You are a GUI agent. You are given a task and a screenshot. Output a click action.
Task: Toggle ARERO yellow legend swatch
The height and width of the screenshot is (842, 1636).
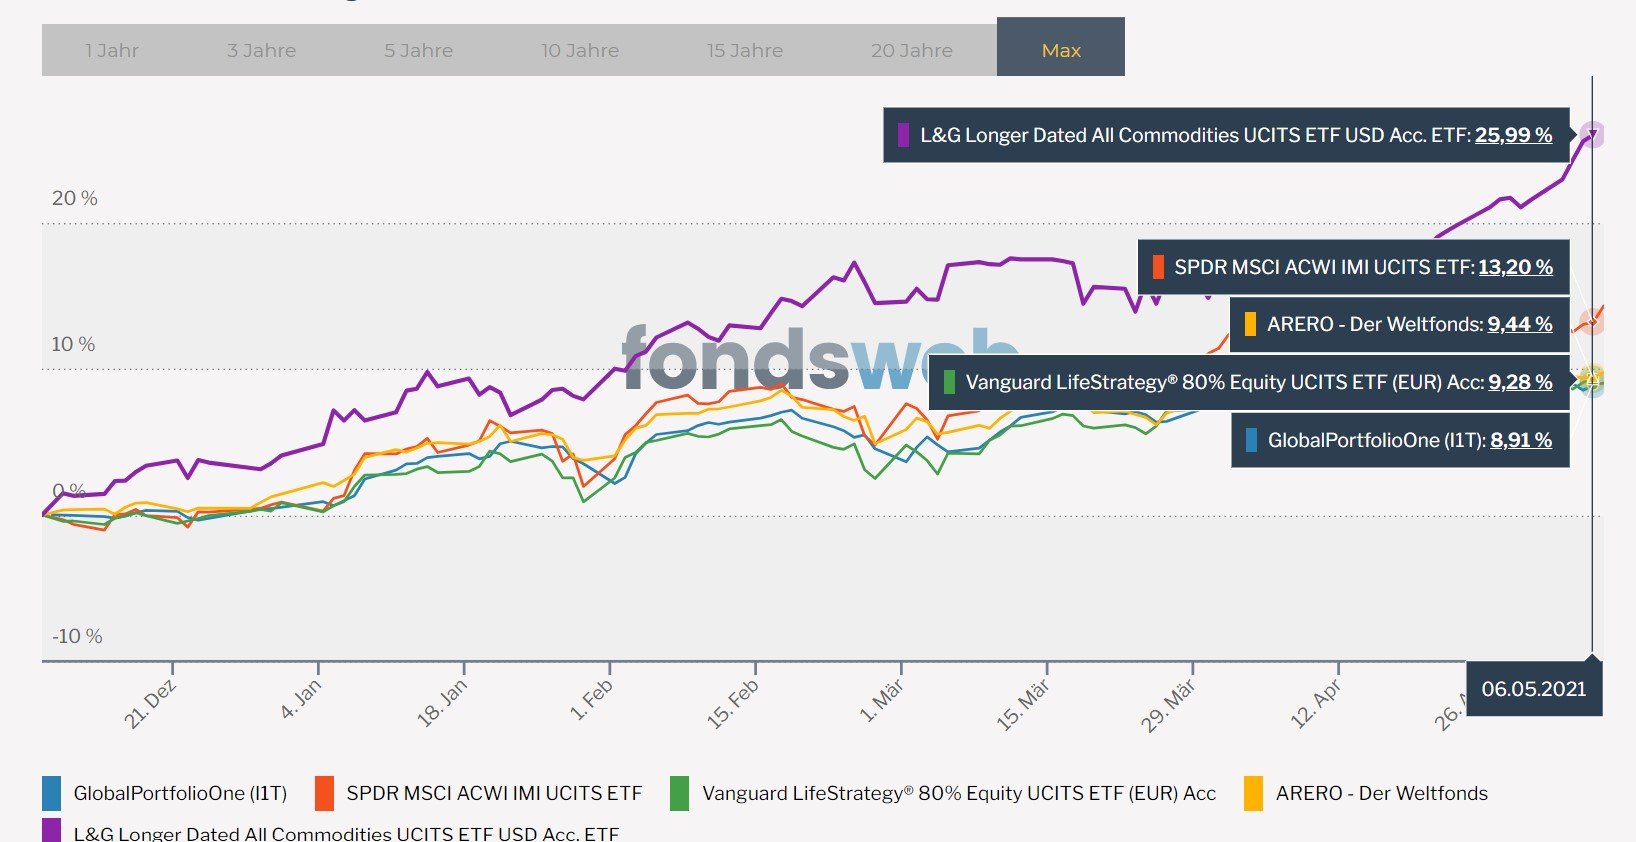point(1253,793)
